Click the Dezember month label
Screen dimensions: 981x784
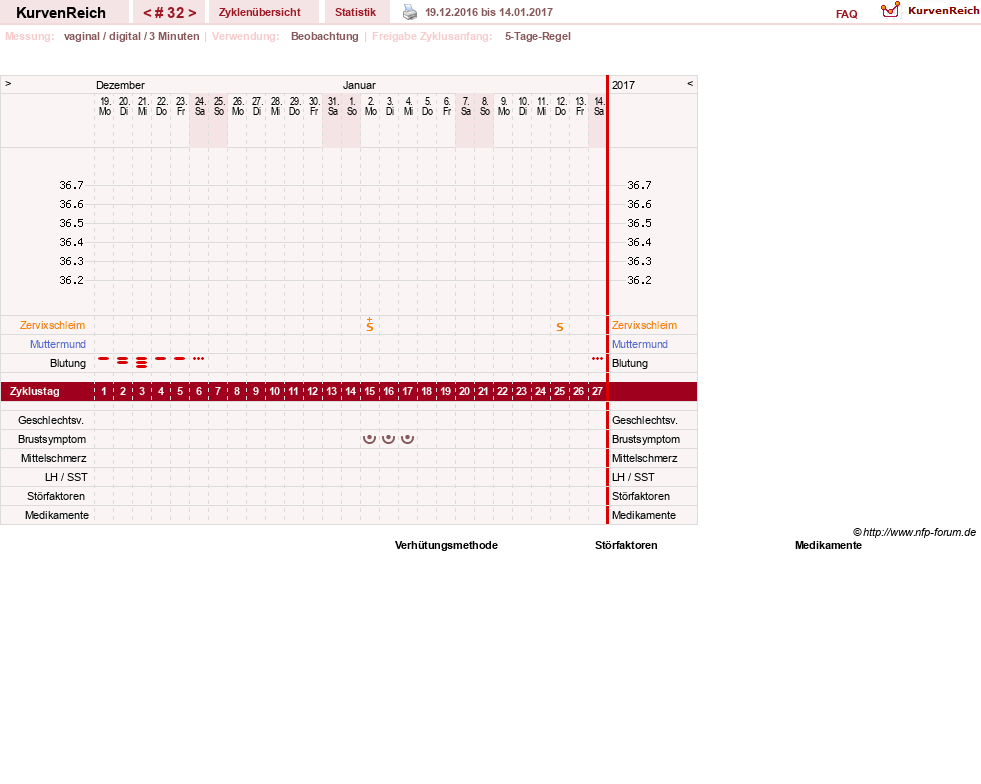120,85
